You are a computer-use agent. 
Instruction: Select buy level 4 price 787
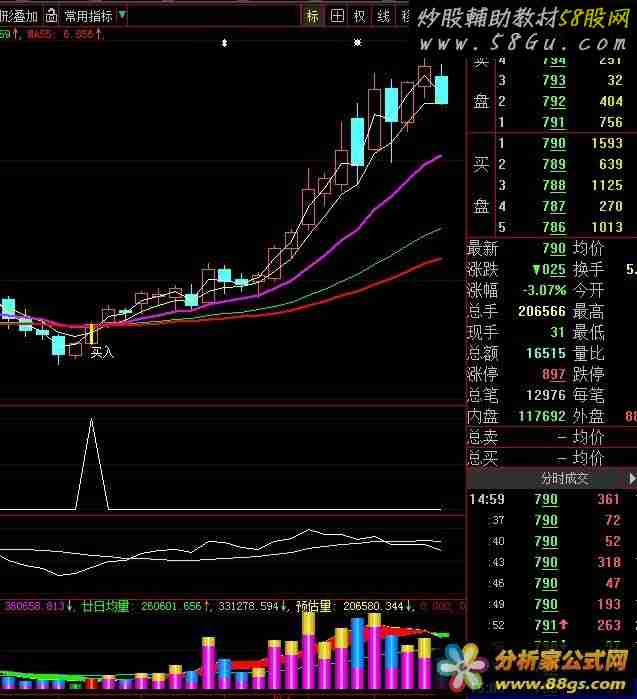[554, 206]
